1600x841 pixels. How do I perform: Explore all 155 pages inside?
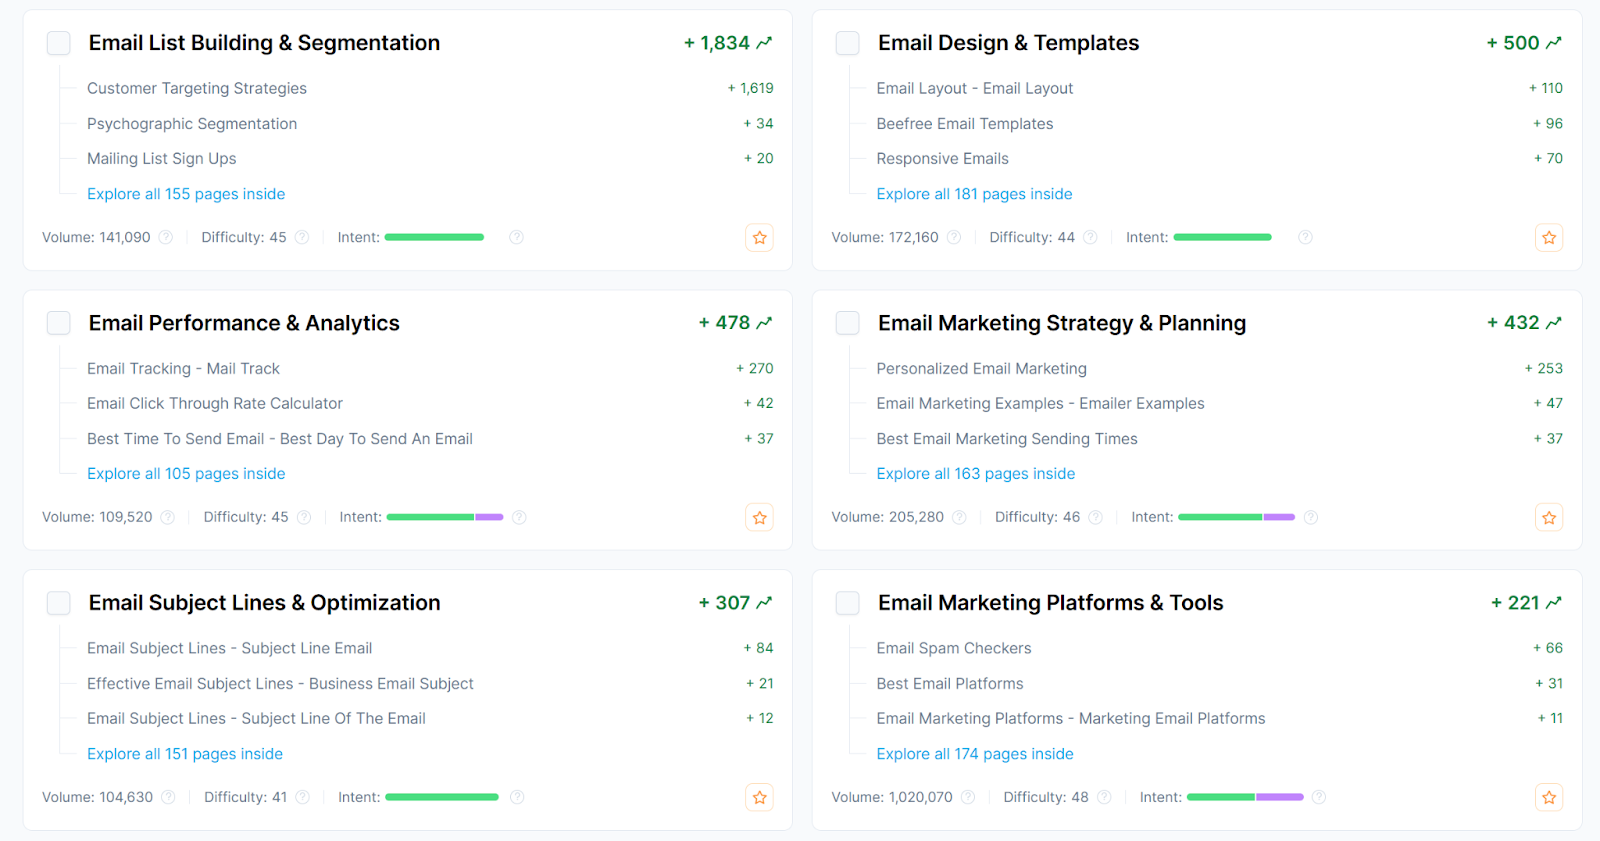(186, 194)
